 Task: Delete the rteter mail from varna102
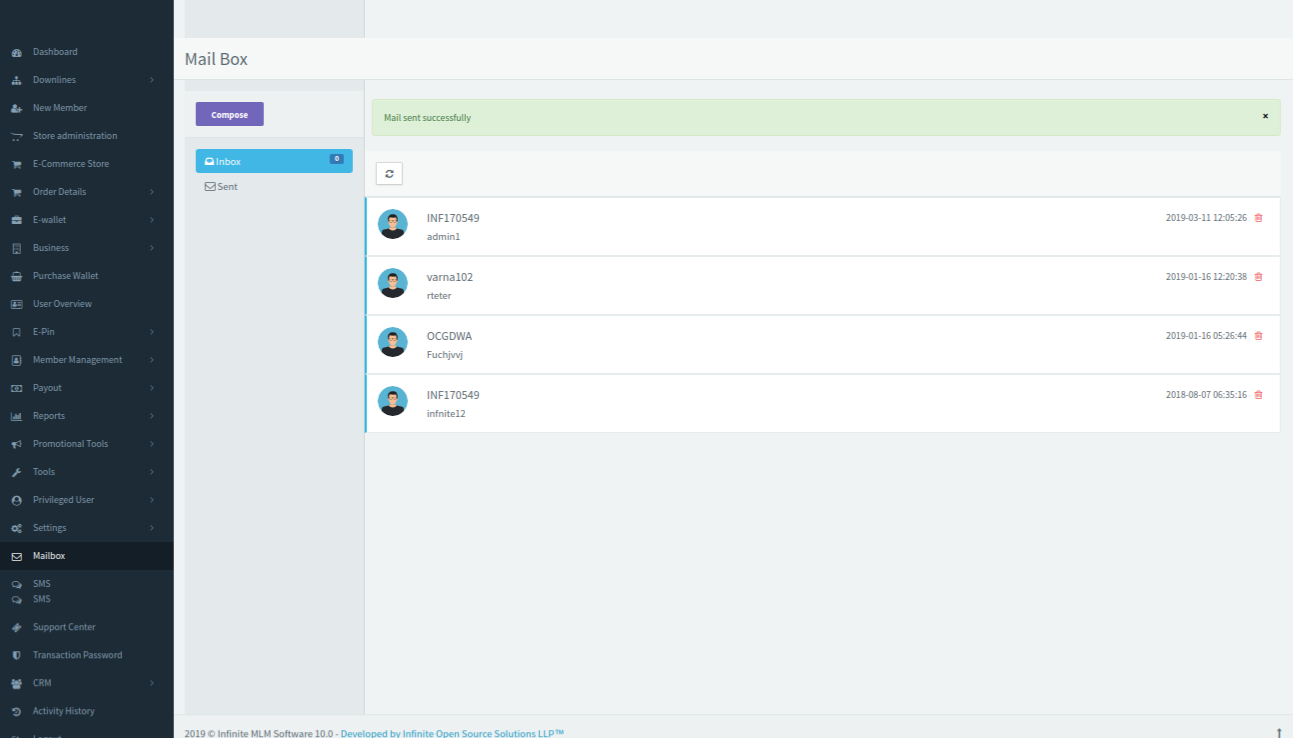pos(1258,277)
